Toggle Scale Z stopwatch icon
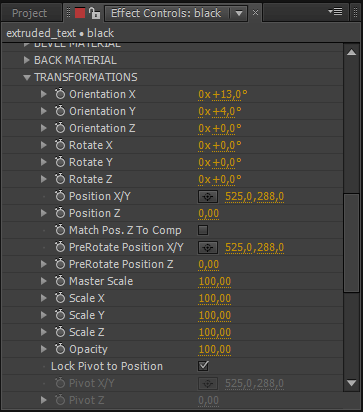 [x=60, y=332]
